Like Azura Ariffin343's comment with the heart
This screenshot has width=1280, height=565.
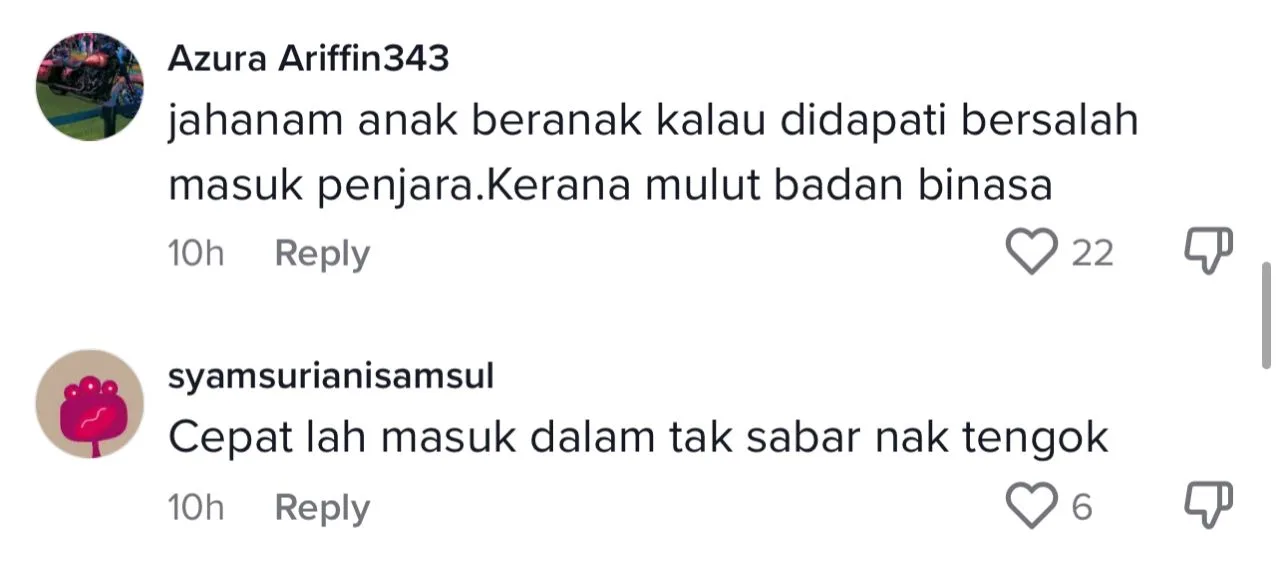(1031, 252)
